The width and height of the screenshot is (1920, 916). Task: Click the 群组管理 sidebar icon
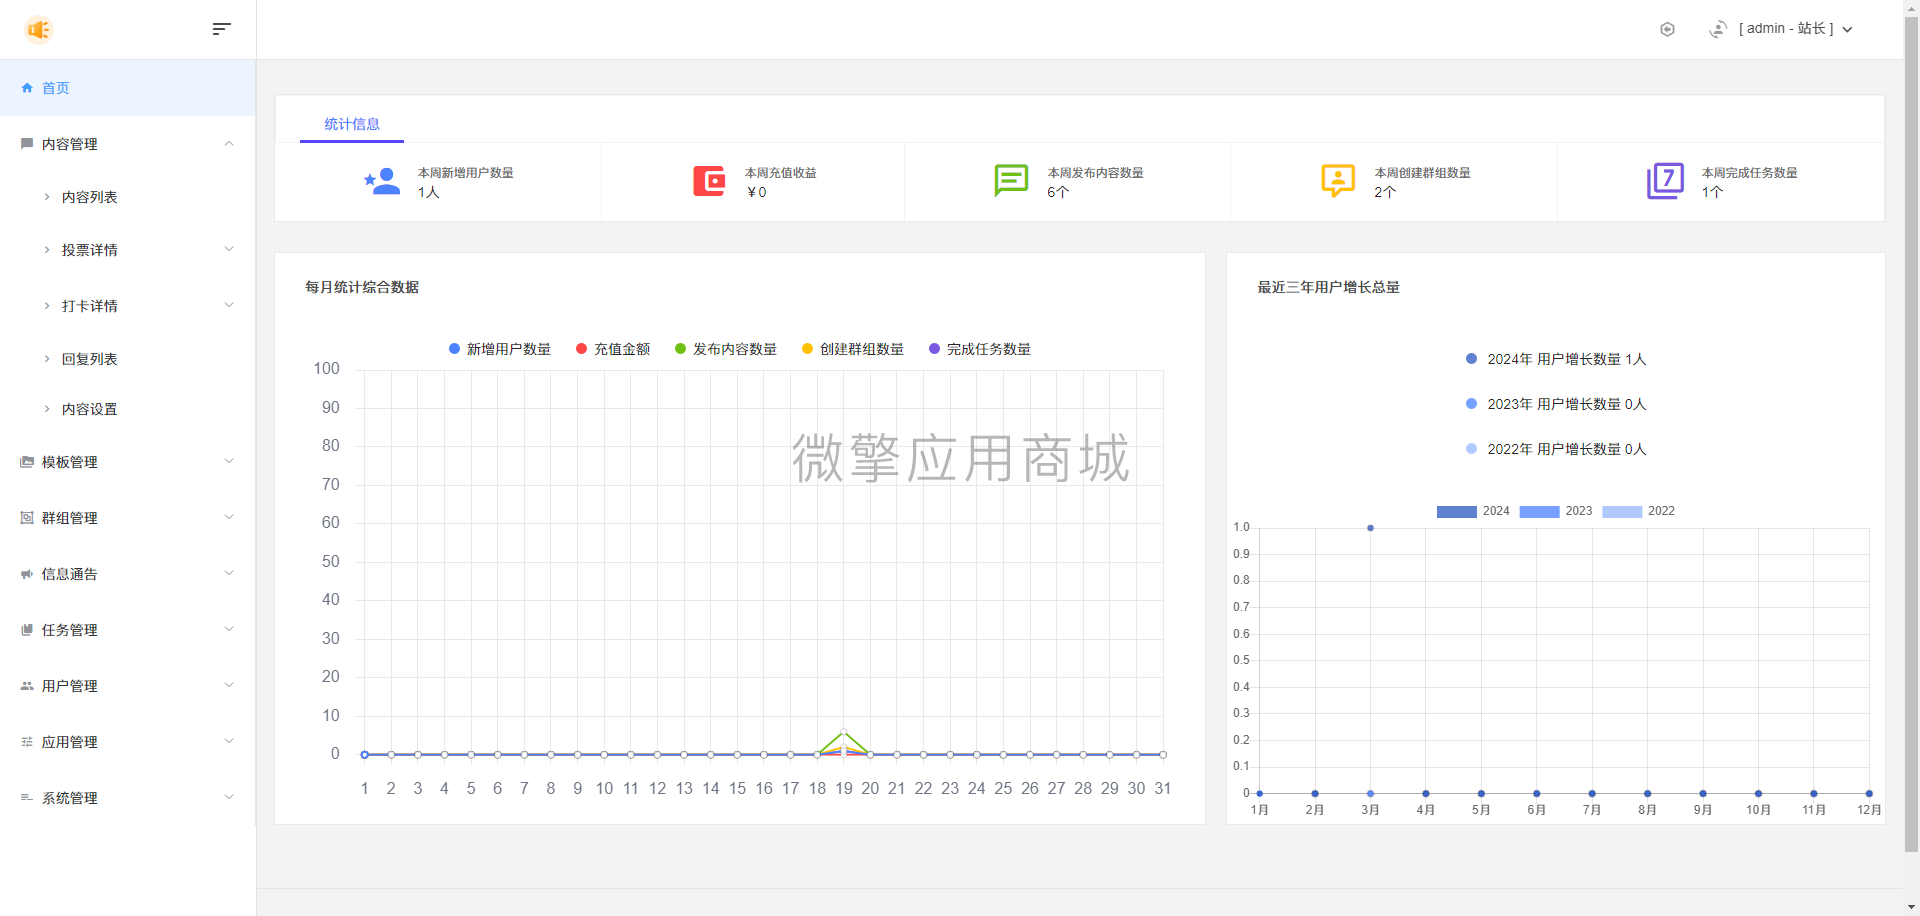point(27,518)
